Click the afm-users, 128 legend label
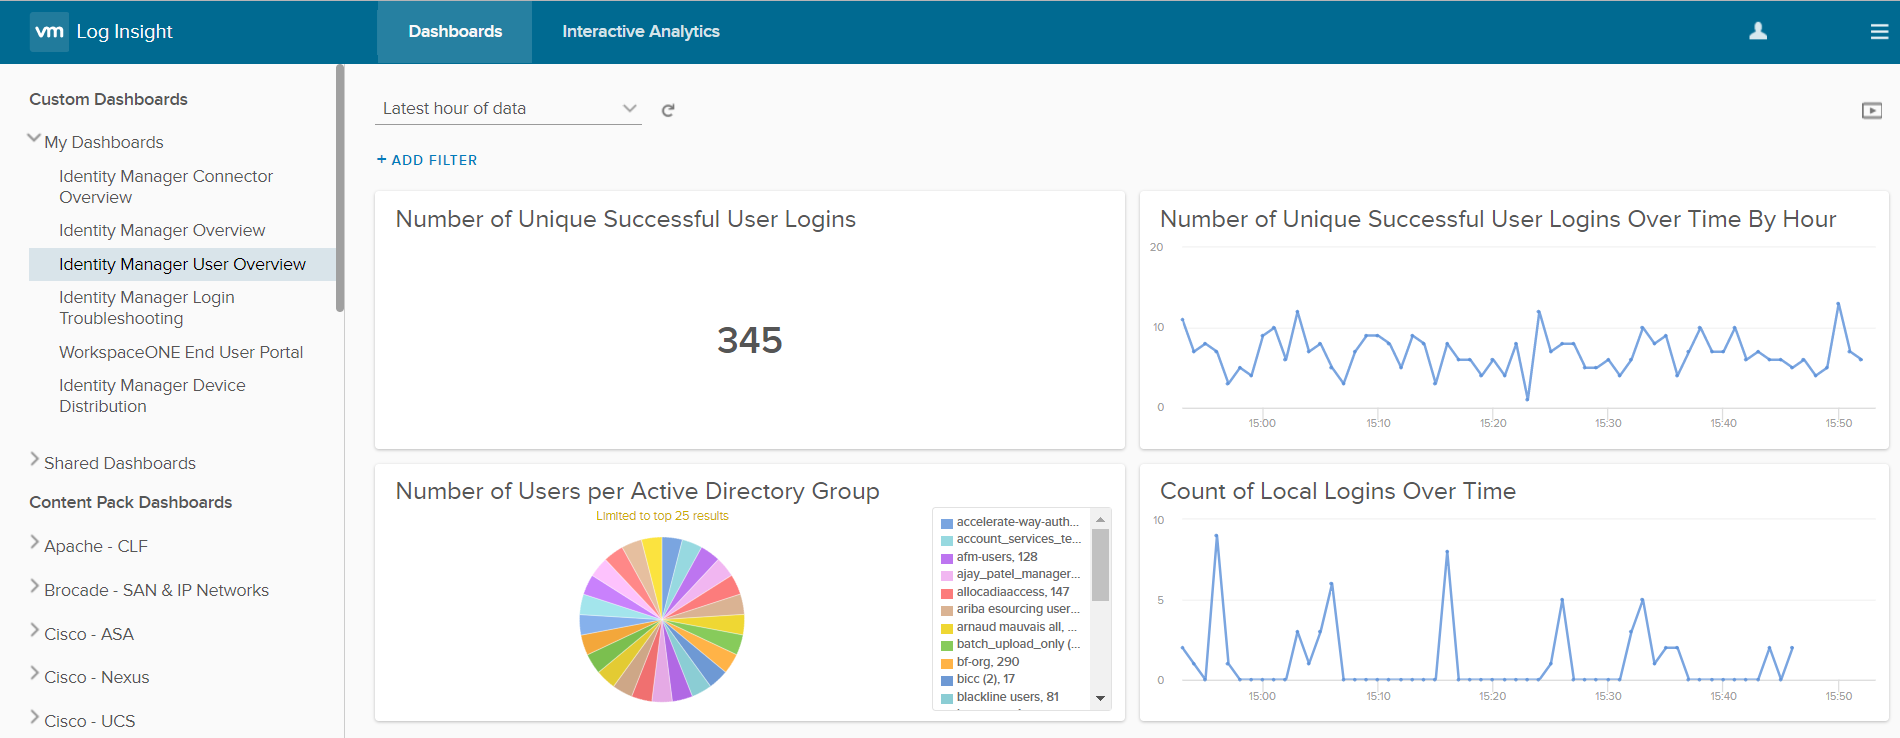This screenshot has height=738, width=1900. pos(997,557)
